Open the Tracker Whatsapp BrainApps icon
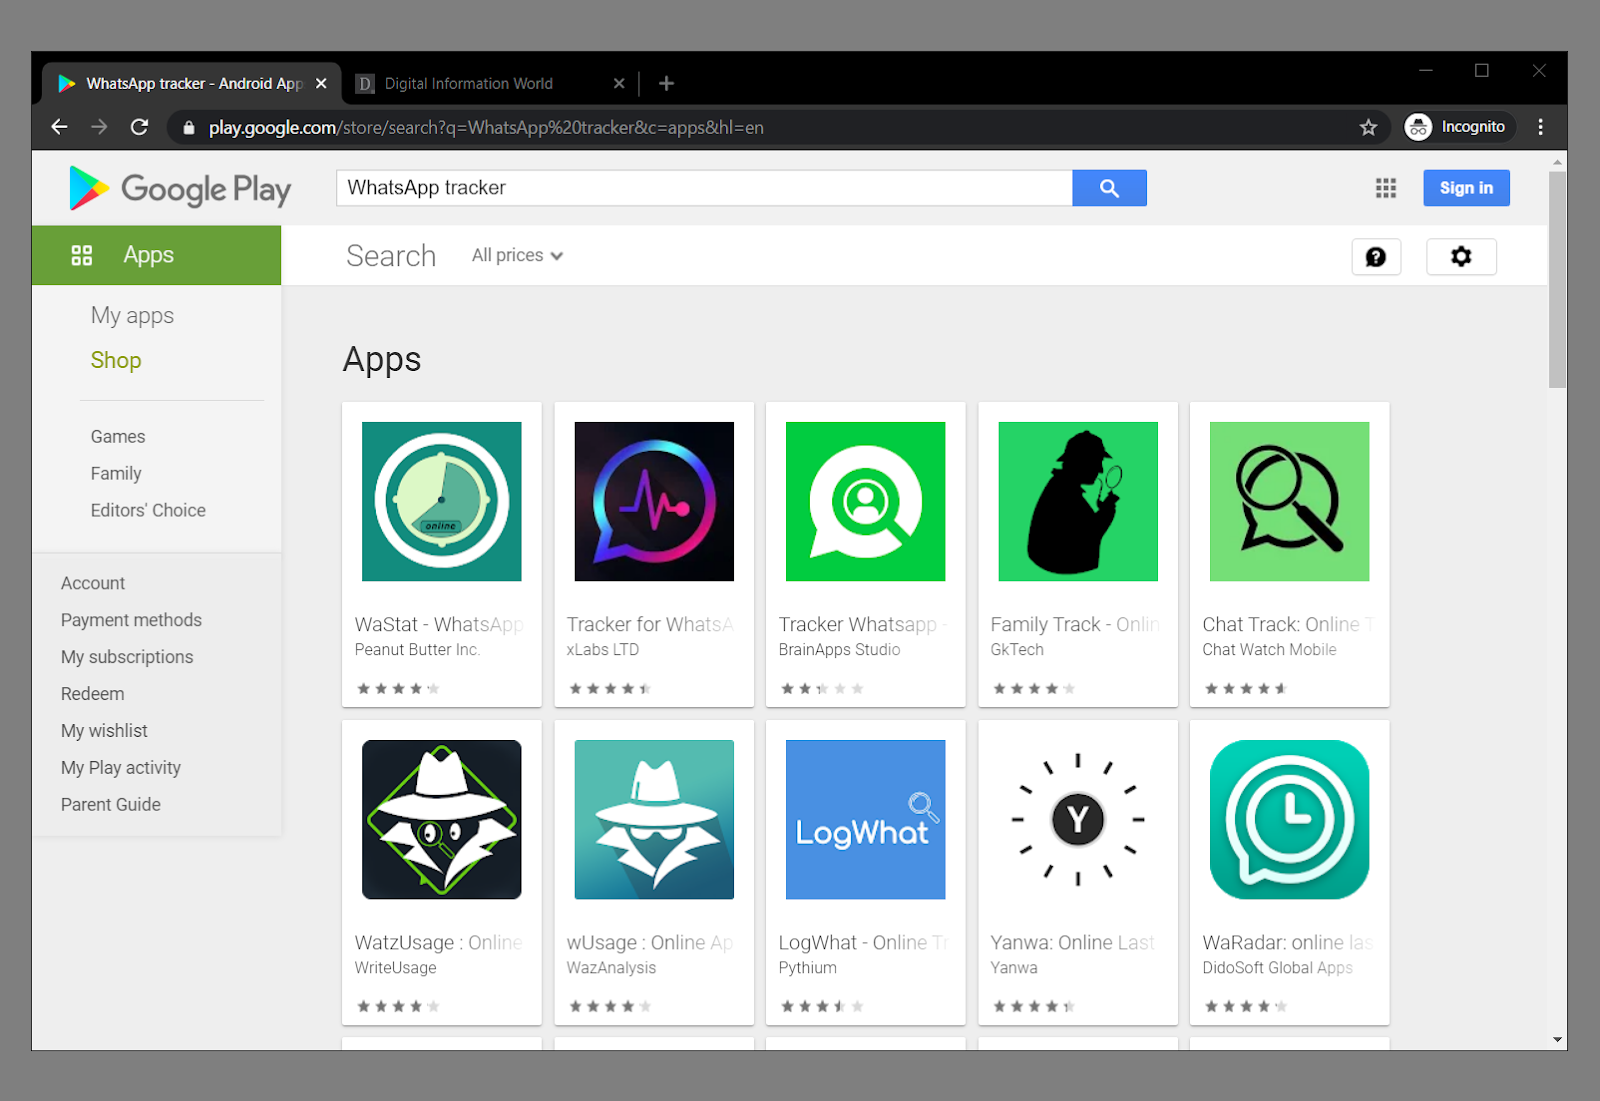Screen dimensions: 1600x1101 click(x=866, y=501)
